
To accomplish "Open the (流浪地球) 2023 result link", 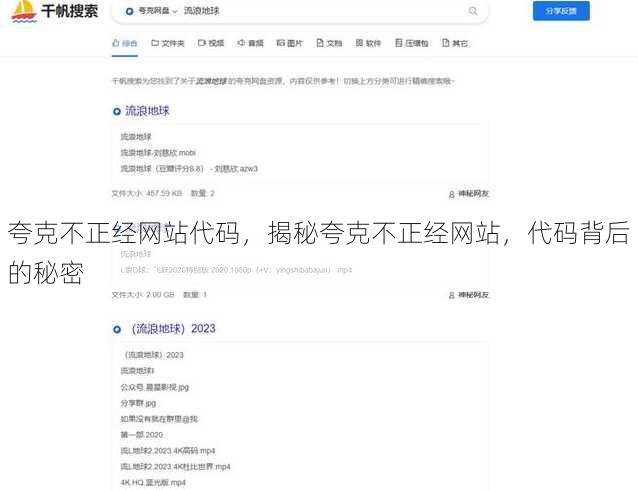I will pos(173,328).
